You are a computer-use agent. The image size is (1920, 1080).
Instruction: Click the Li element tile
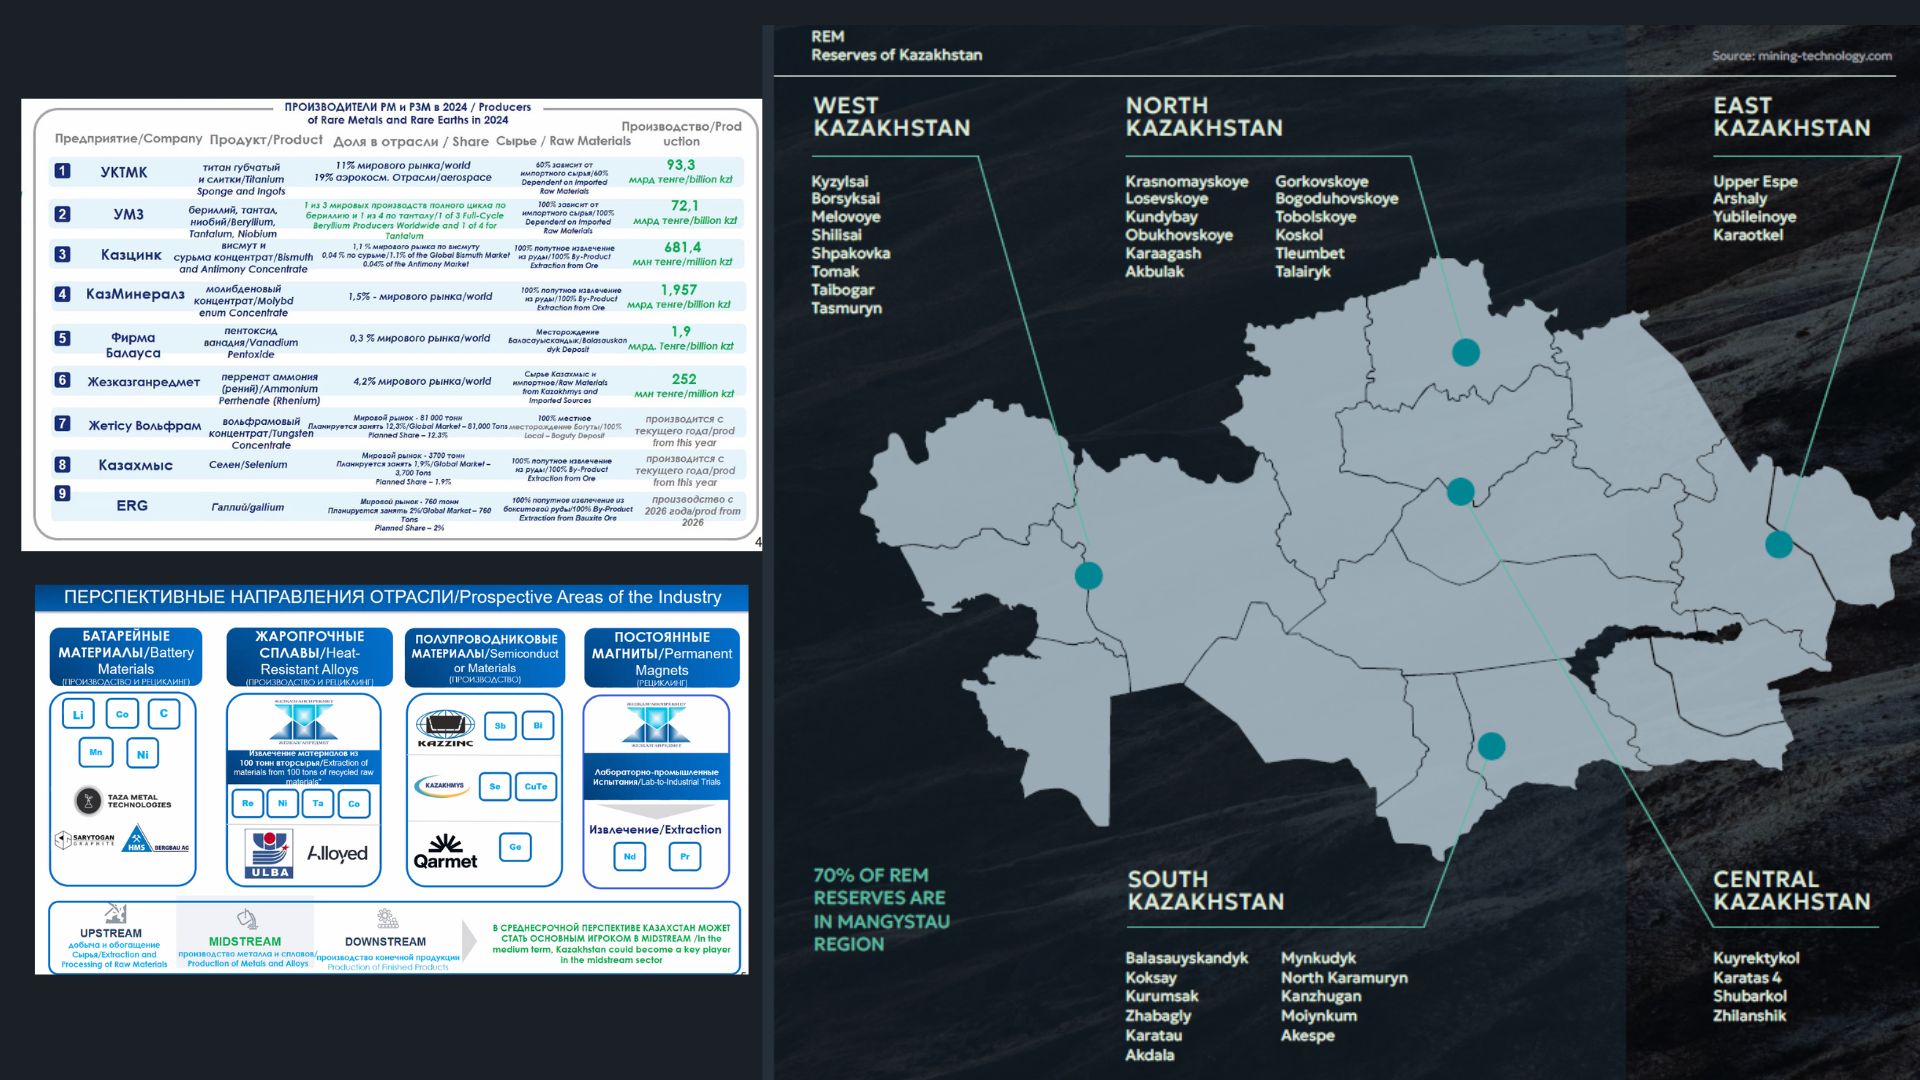point(78,714)
